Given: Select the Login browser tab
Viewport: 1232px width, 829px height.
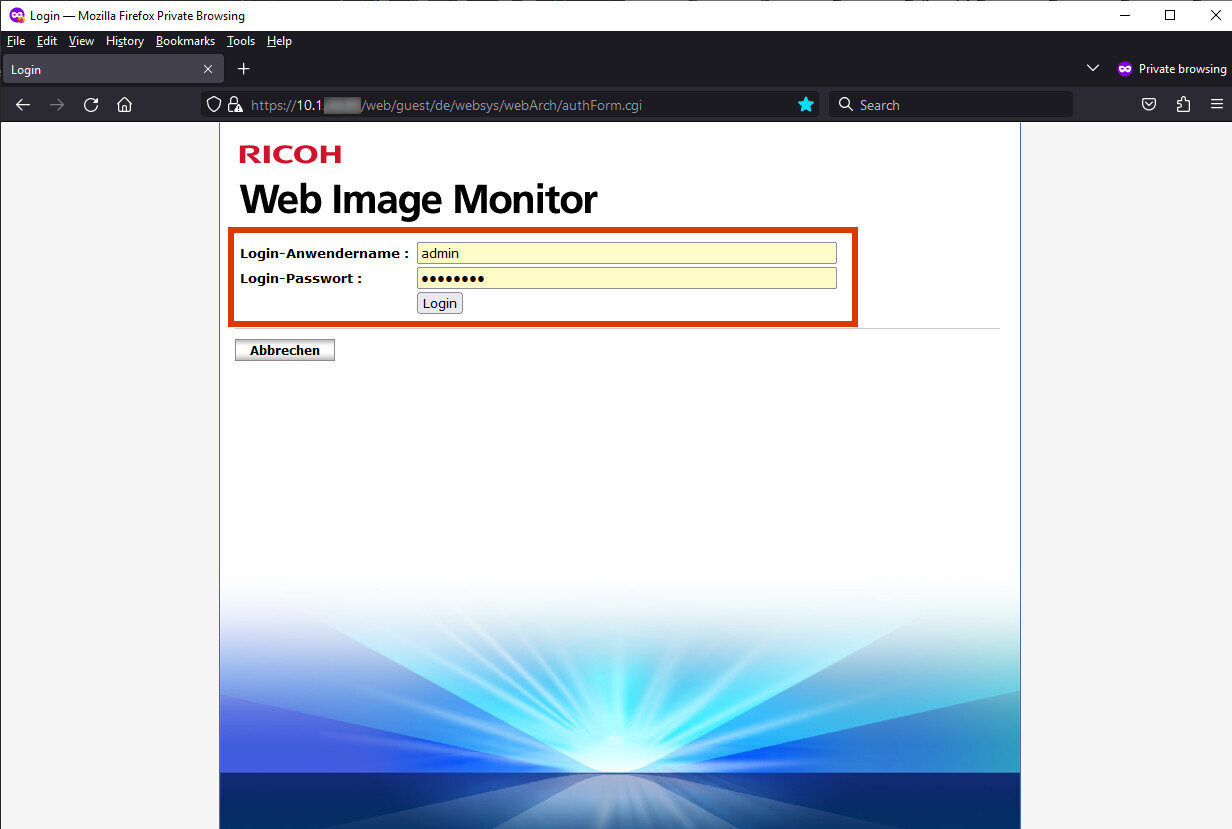Looking at the screenshot, I should point(112,69).
